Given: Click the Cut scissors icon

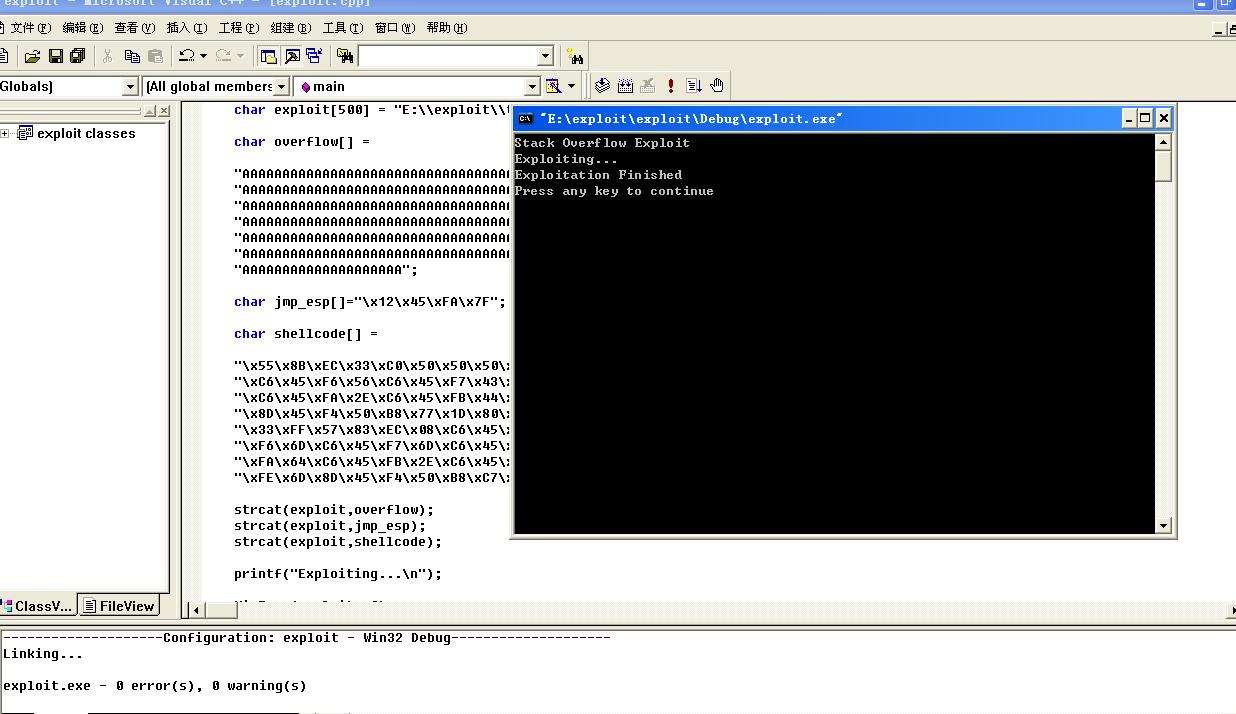Looking at the screenshot, I should [108, 56].
